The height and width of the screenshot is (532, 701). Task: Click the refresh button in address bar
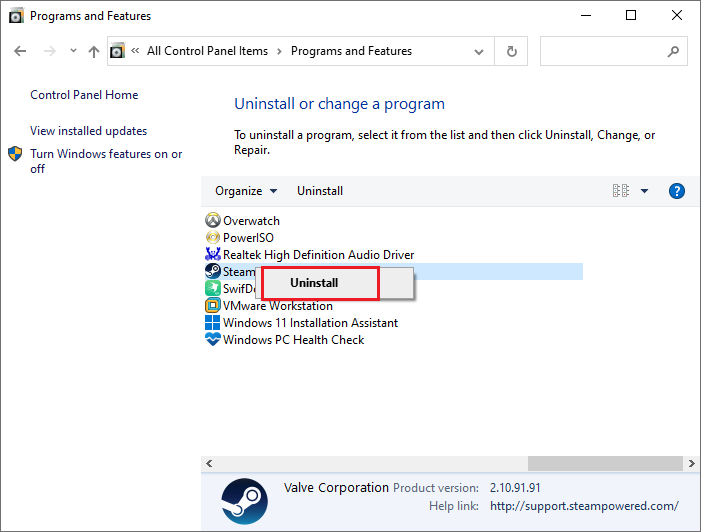point(511,51)
